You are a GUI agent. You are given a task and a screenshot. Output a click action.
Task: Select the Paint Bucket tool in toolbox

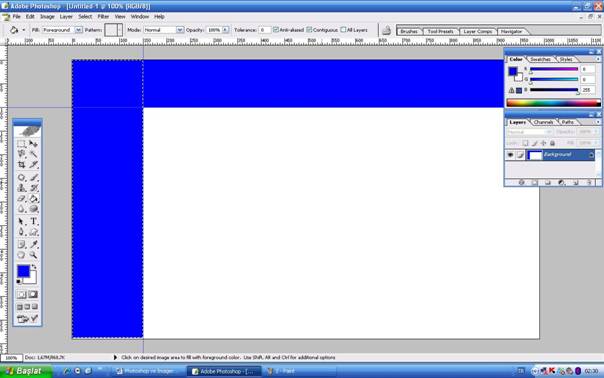tap(34, 198)
